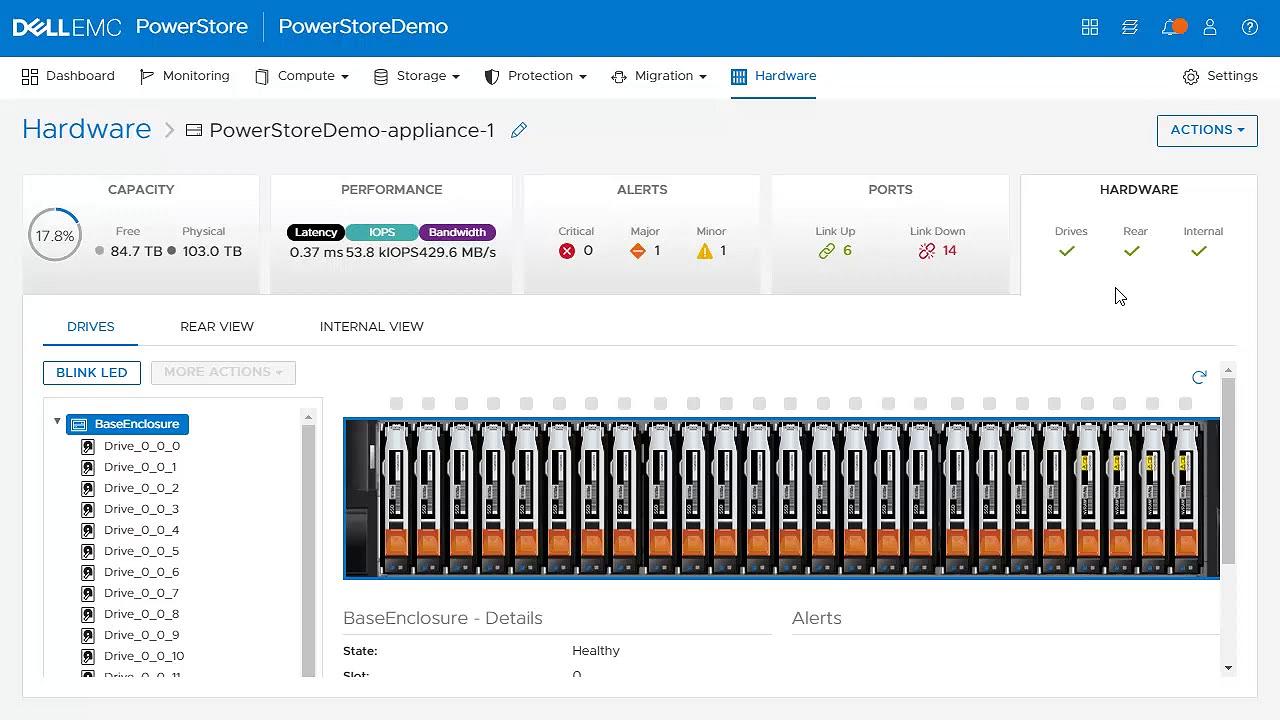Open the jobs list icon in header
This screenshot has width=1280, height=720.
(x=1130, y=27)
